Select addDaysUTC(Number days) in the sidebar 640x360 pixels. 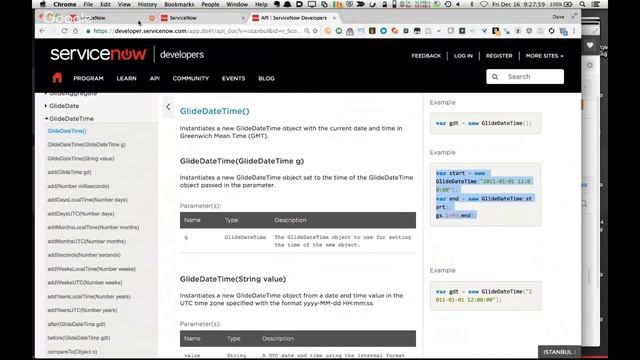click(x=81, y=214)
